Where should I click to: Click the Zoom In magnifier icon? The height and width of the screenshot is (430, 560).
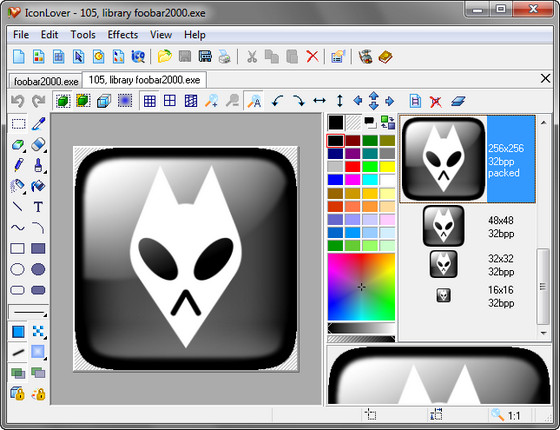tap(211, 101)
